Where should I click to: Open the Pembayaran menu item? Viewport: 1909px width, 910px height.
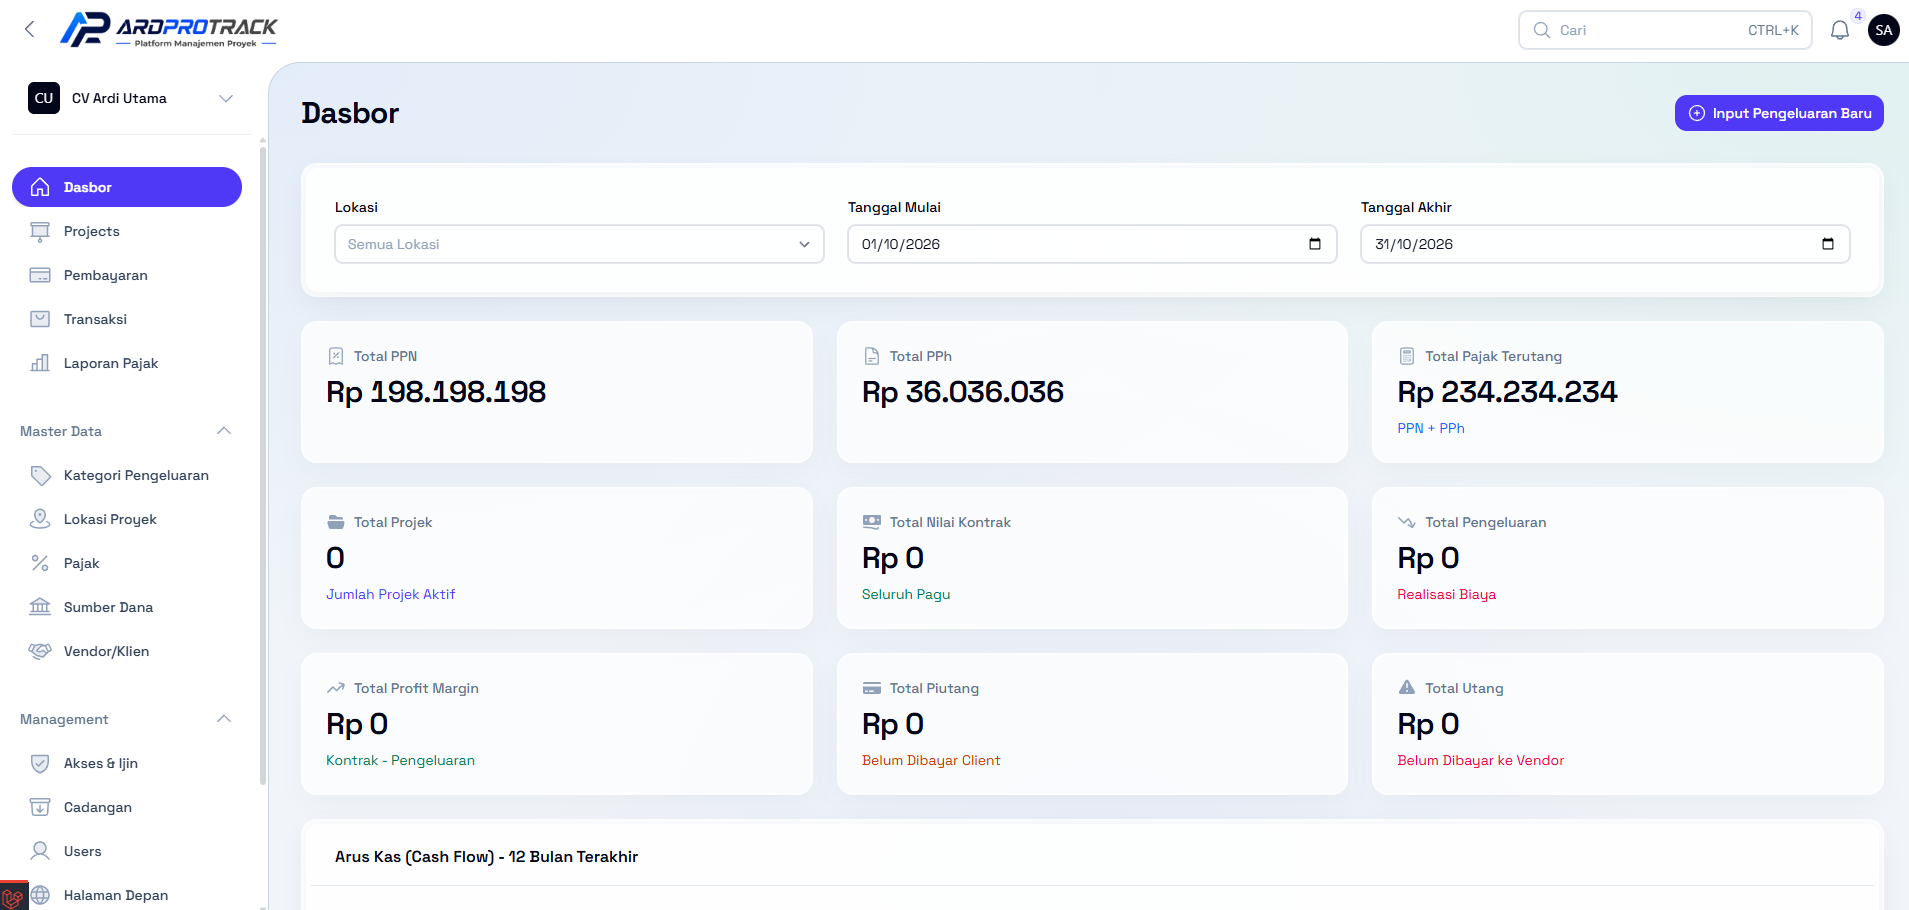pyautogui.click(x=127, y=275)
